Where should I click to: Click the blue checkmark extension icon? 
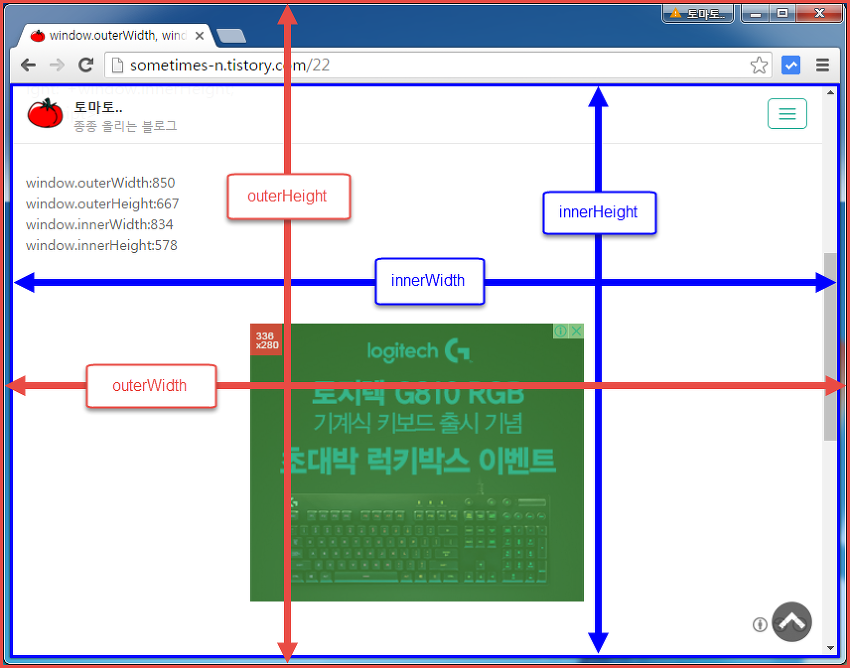click(791, 65)
